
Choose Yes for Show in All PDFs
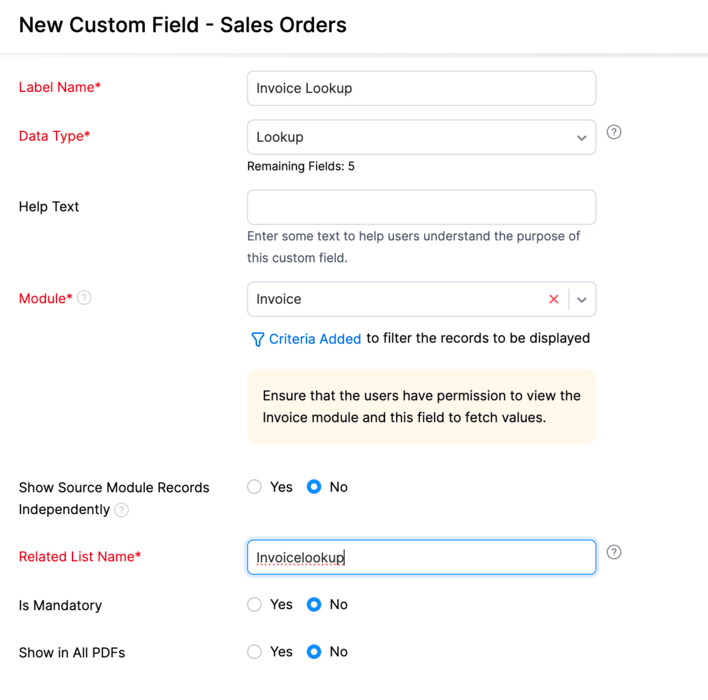pos(254,652)
